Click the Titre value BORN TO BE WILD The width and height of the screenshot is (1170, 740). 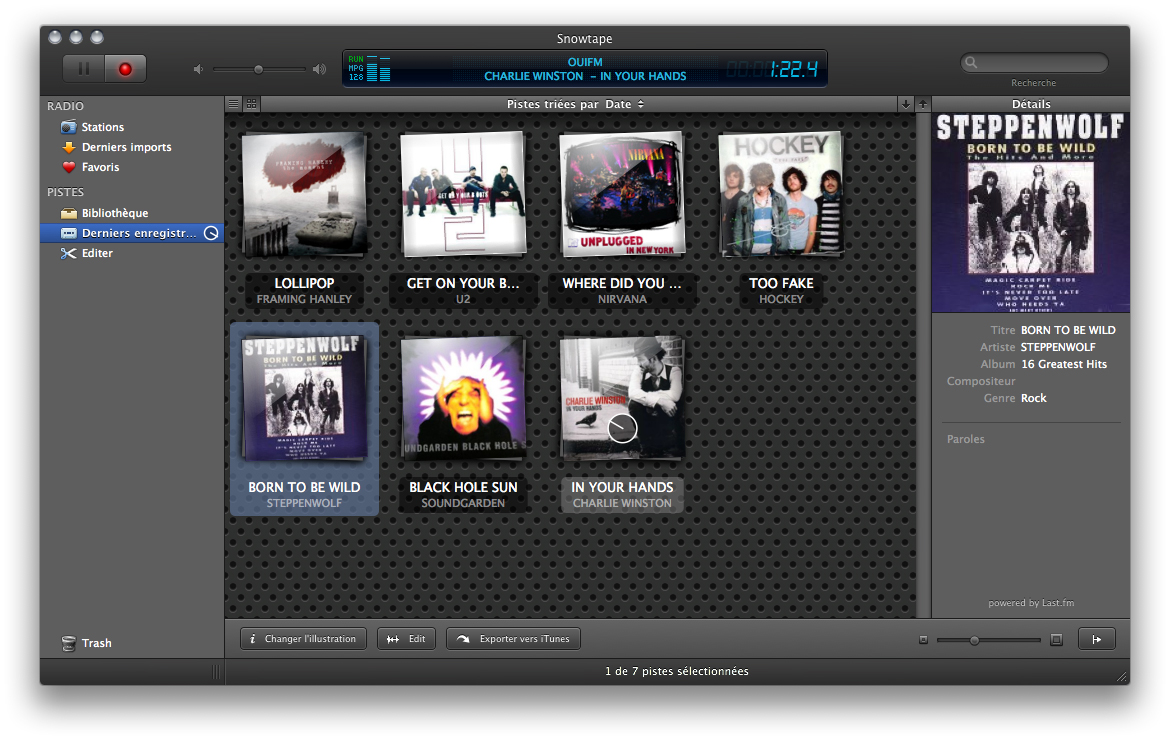click(1068, 330)
